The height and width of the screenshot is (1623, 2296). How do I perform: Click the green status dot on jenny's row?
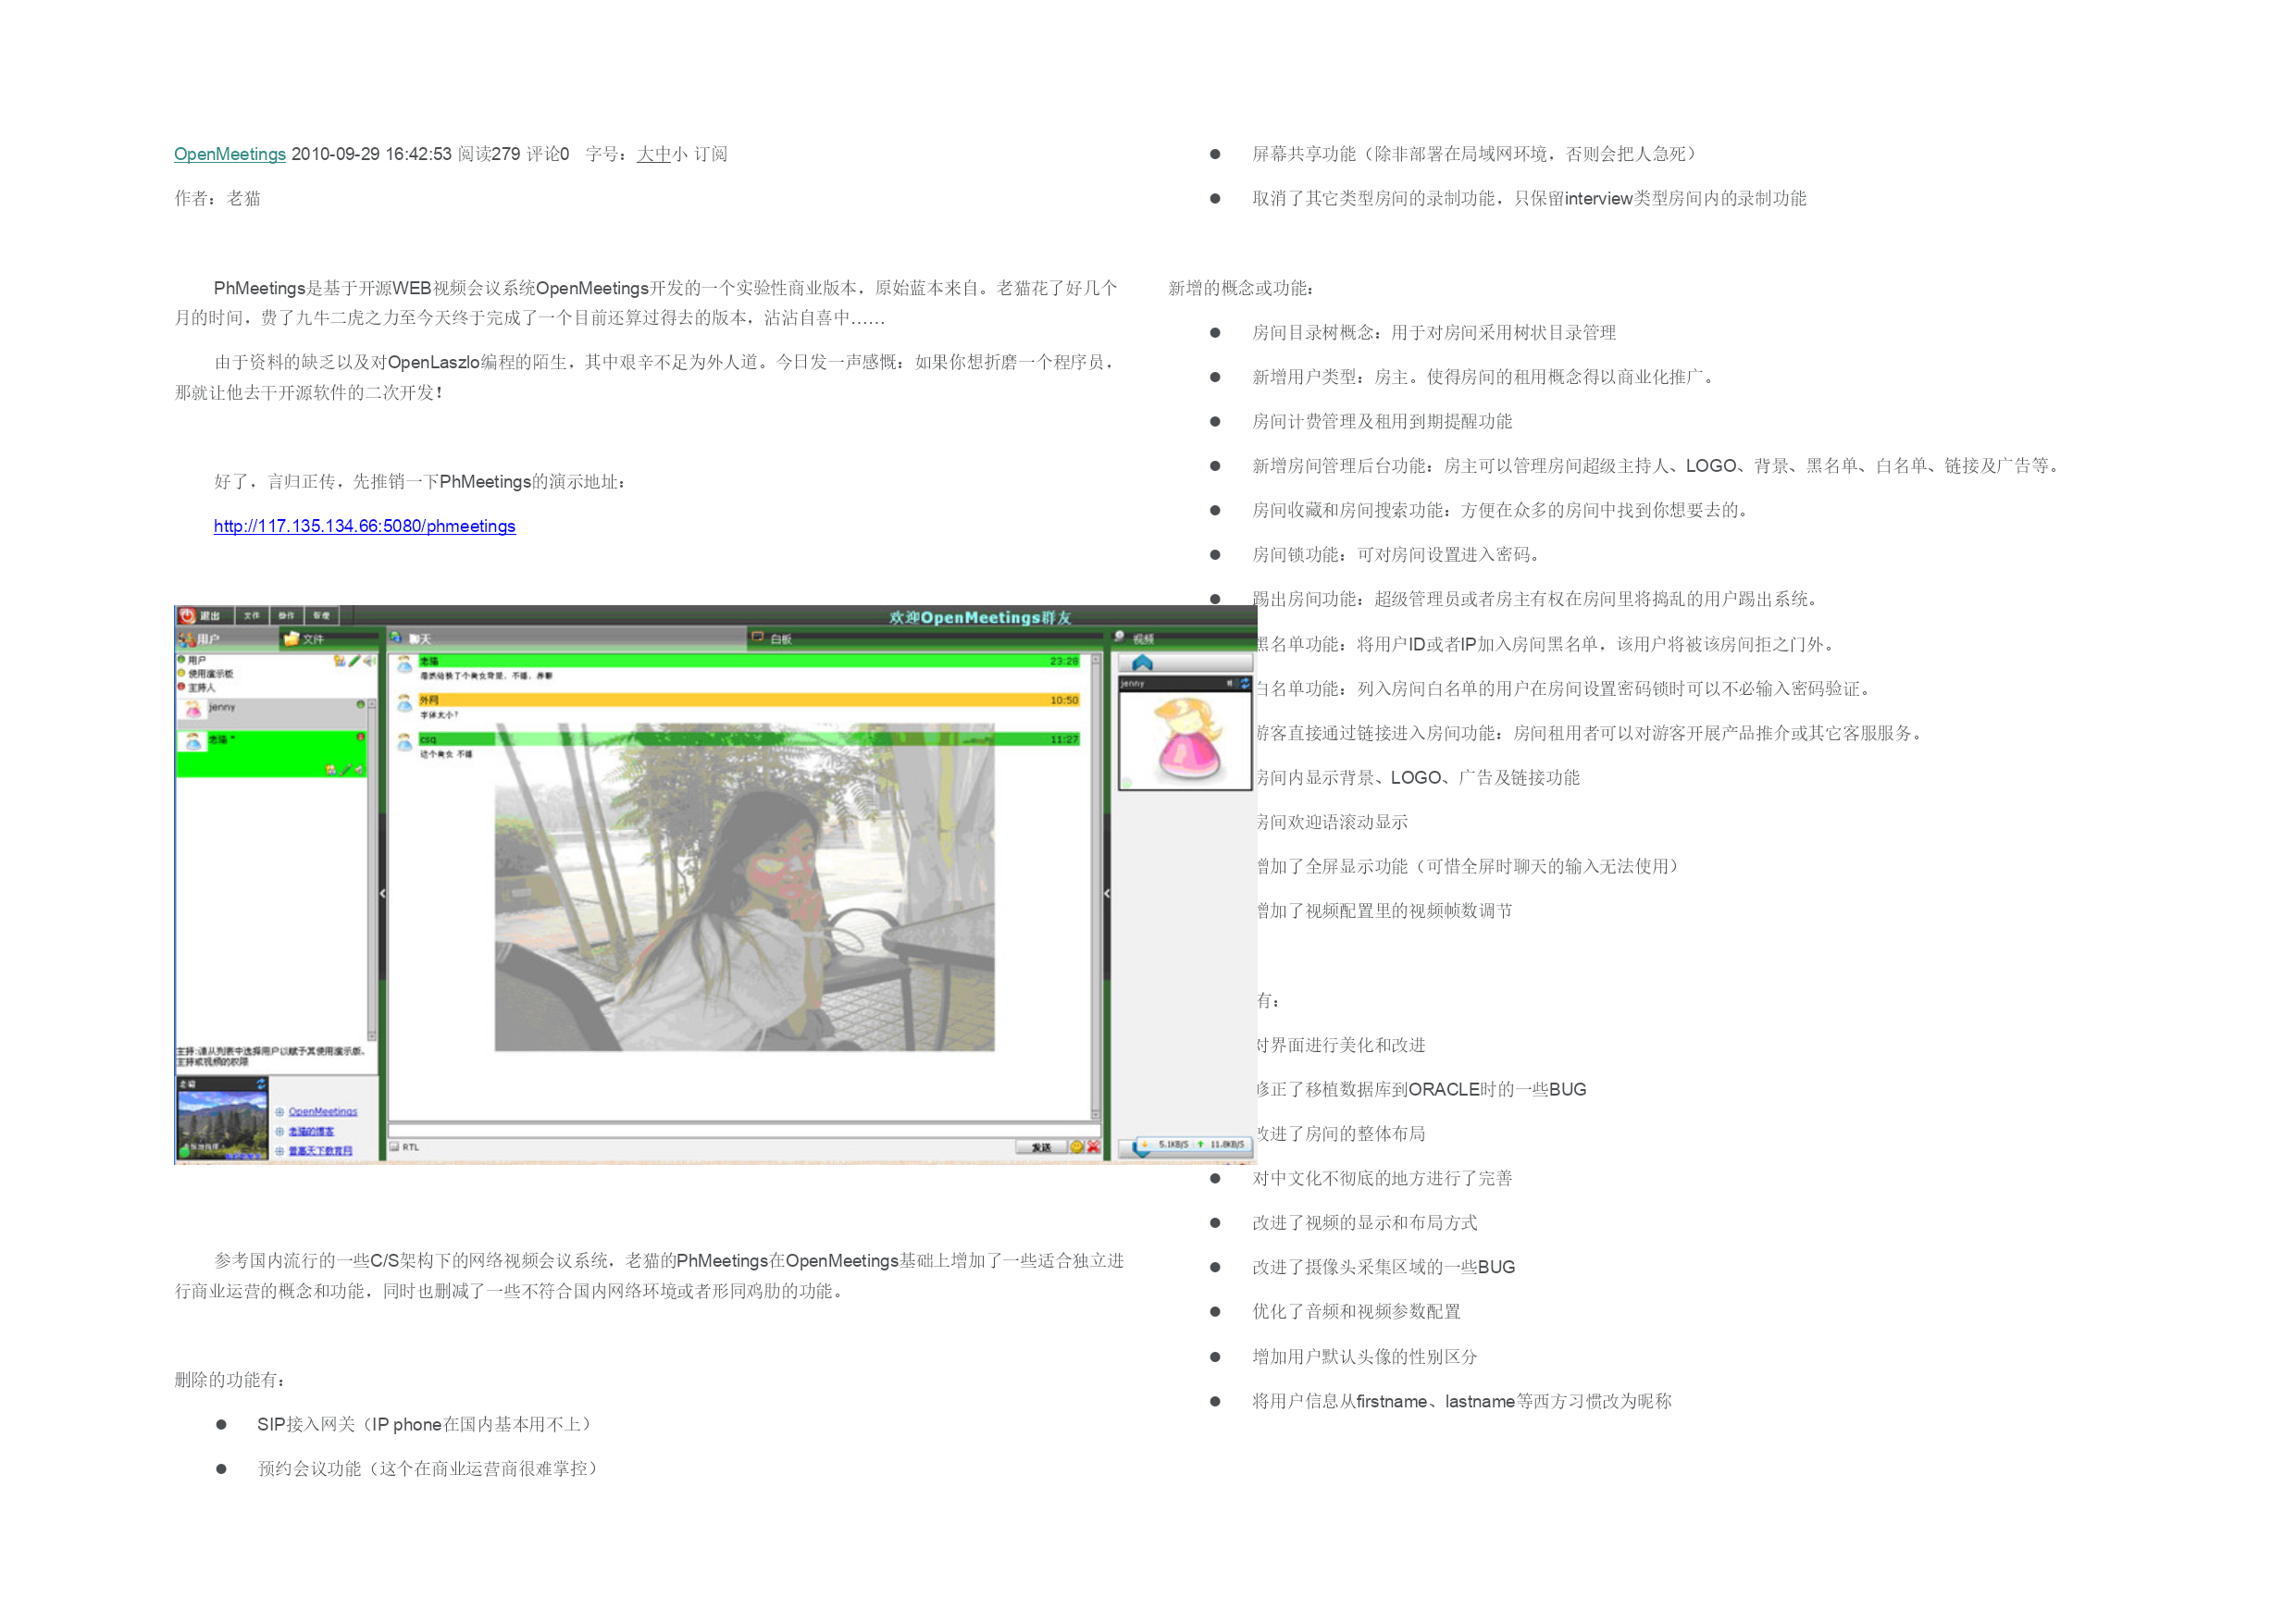coord(360,705)
